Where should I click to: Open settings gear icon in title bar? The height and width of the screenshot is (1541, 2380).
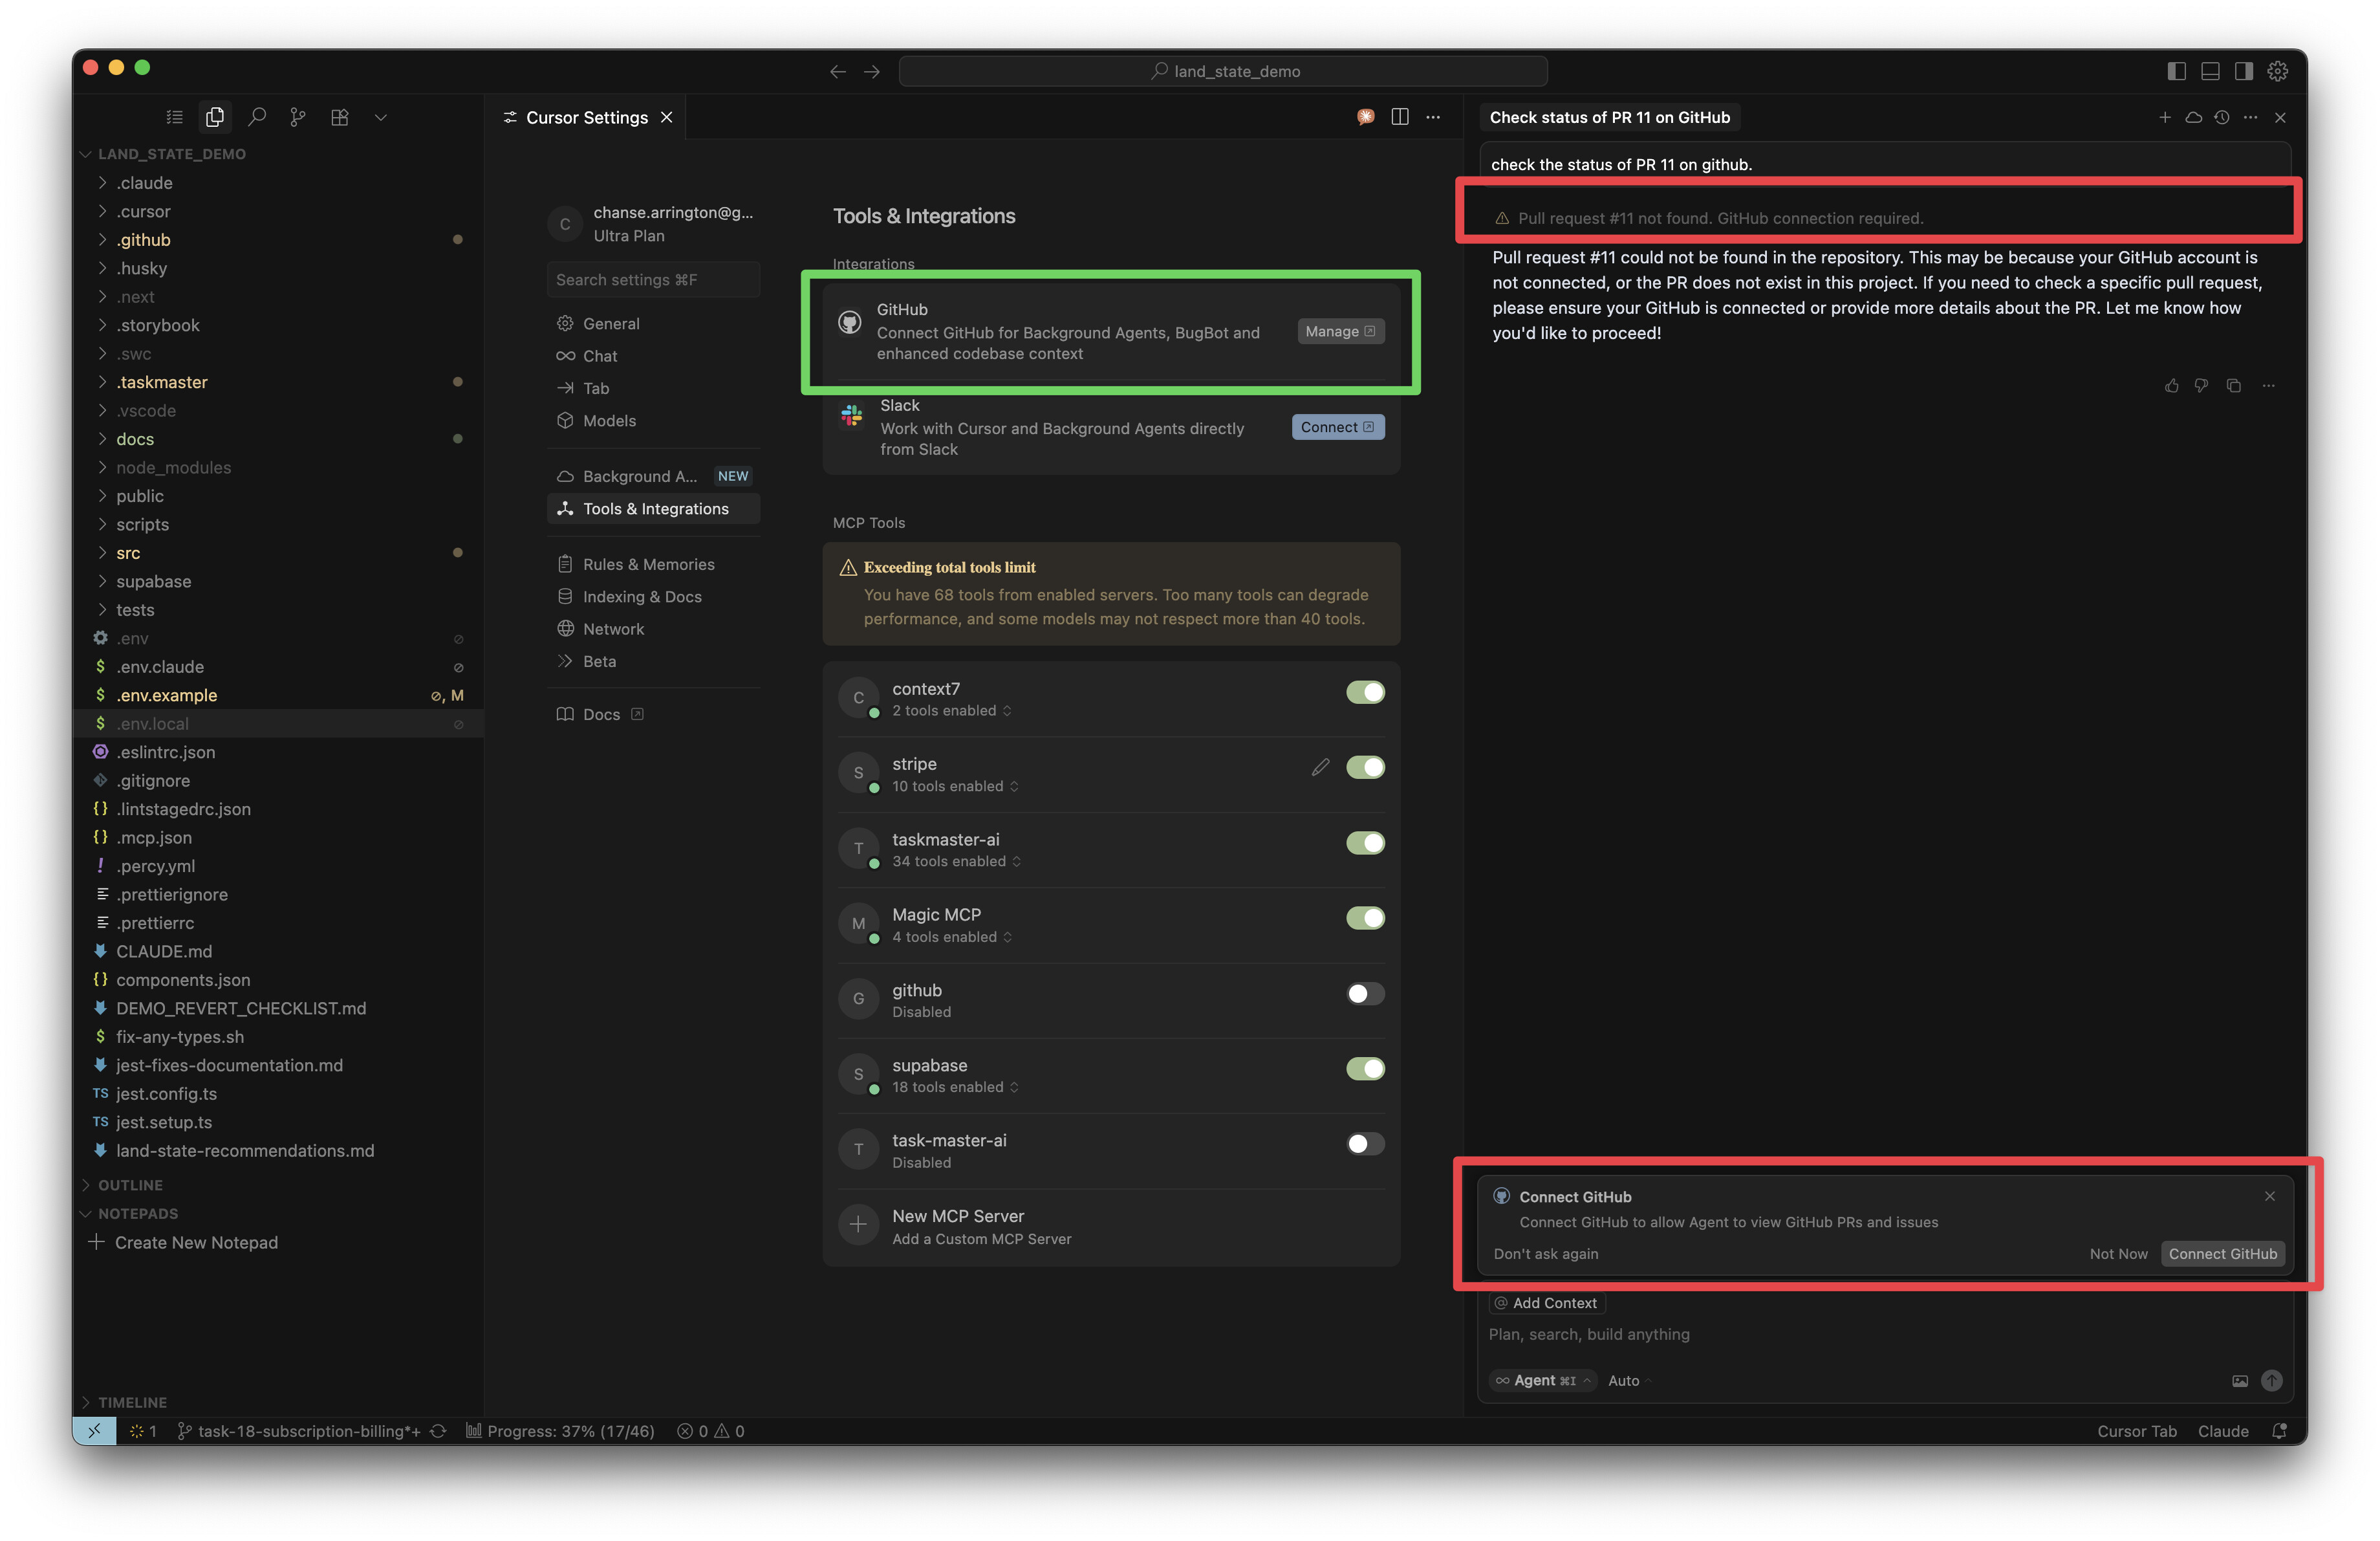pyautogui.click(x=2278, y=71)
